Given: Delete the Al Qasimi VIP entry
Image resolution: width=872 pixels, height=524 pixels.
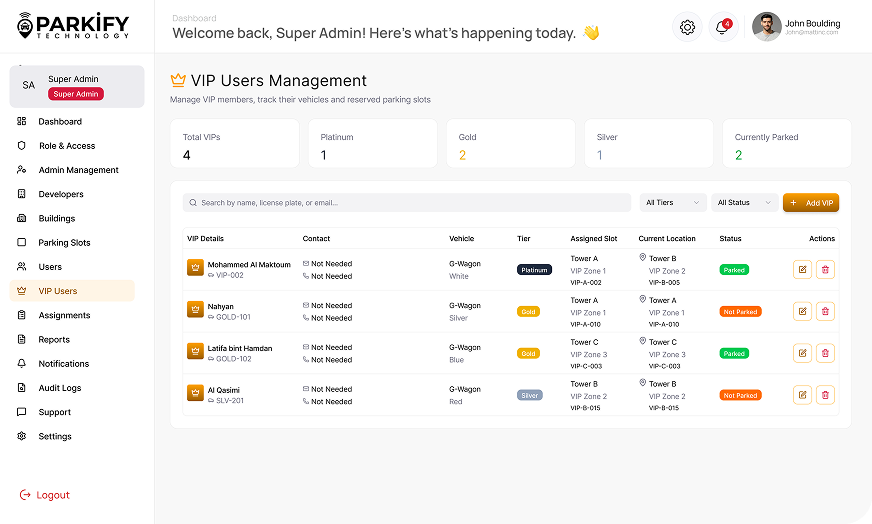Looking at the screenshot, I should 825,395.
